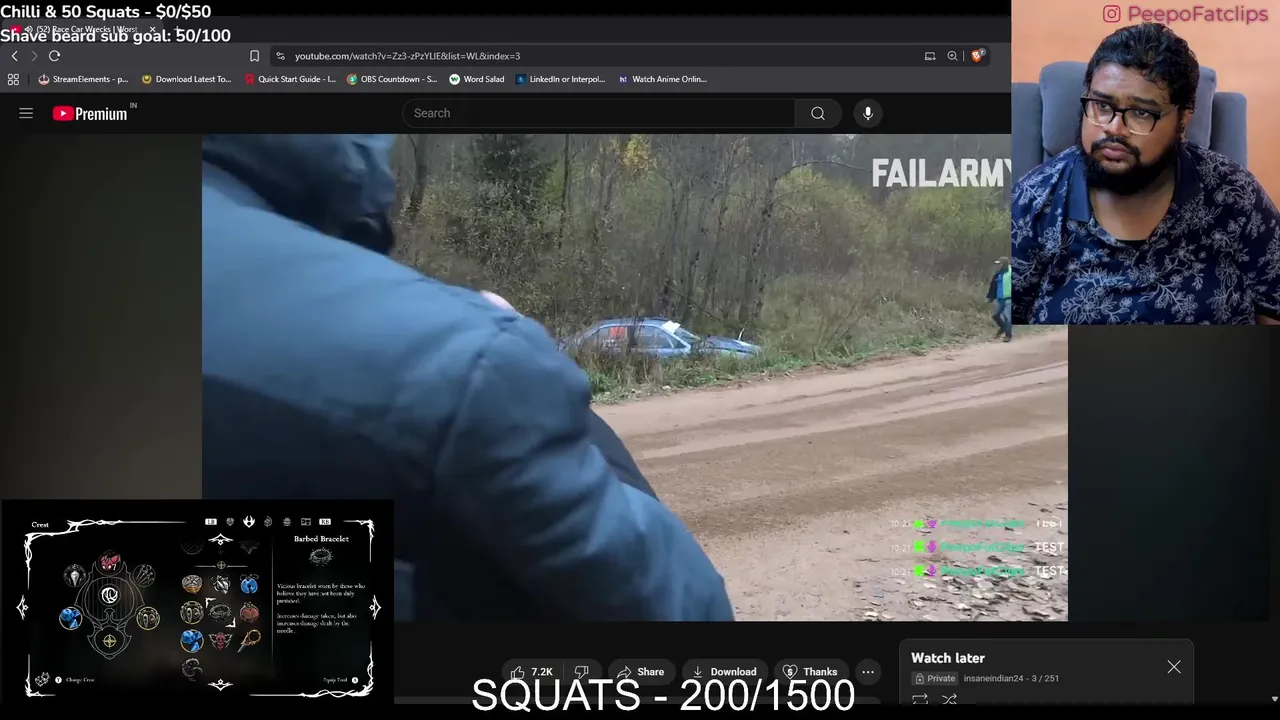Select the RB tab button in game menu
The width and height of the screenshot is (1280, 720).
[x=325, y=521]
